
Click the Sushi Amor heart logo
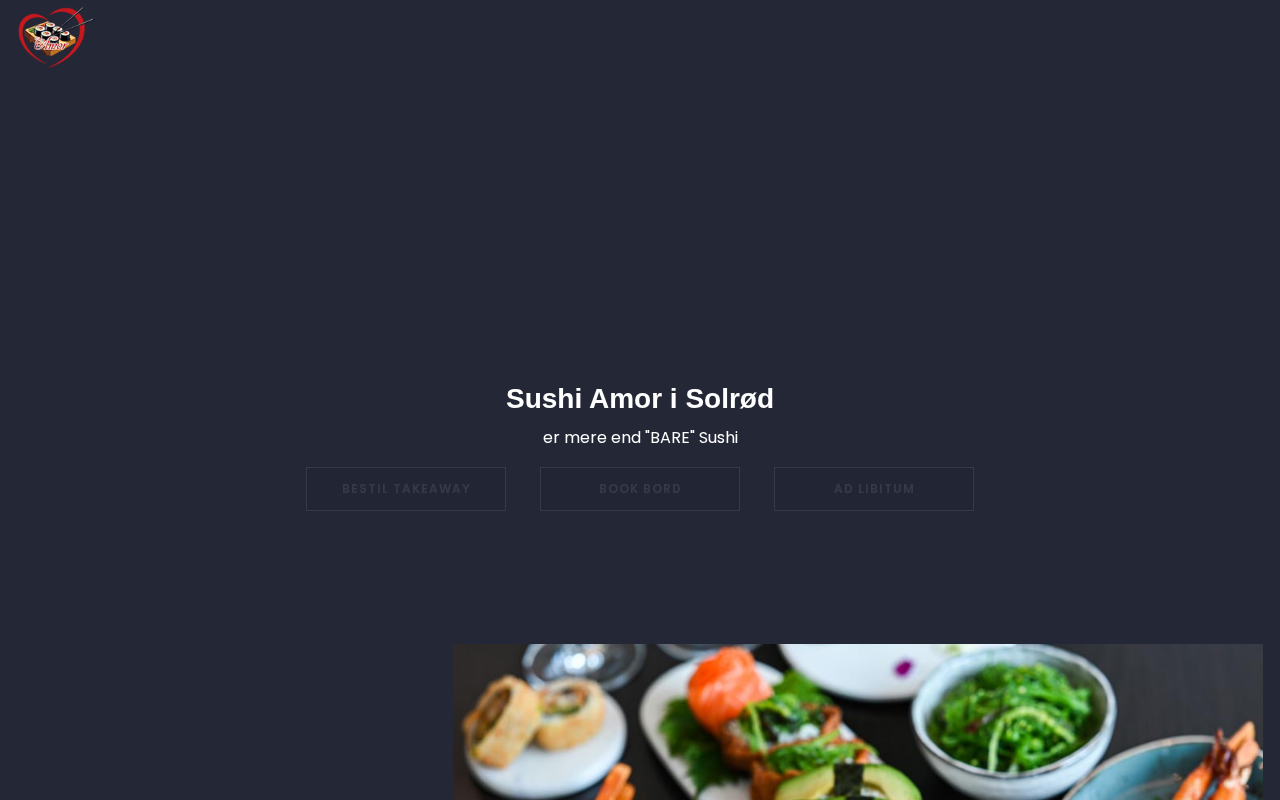(55, 36)
